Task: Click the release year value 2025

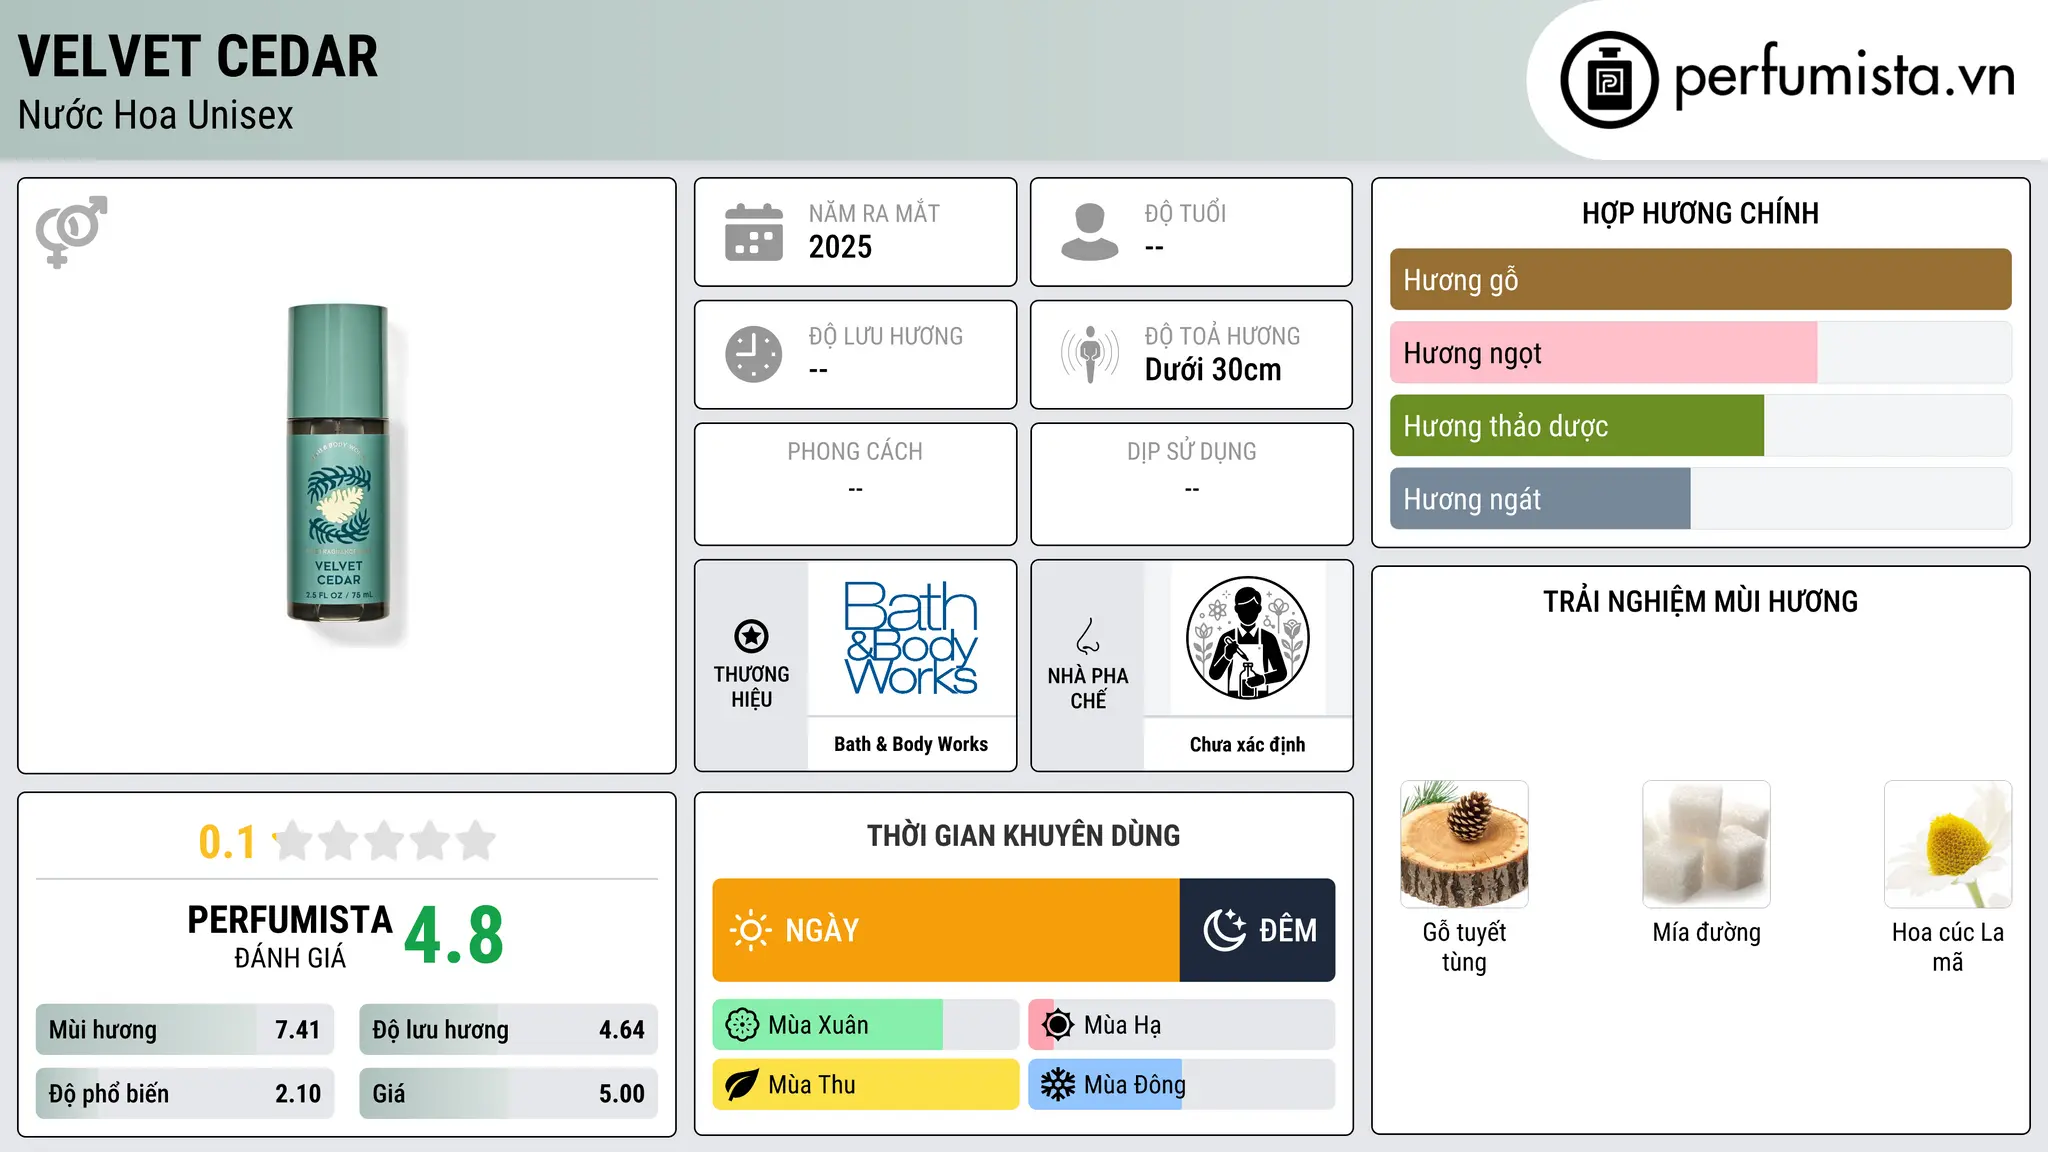Action: pos(840,247)
